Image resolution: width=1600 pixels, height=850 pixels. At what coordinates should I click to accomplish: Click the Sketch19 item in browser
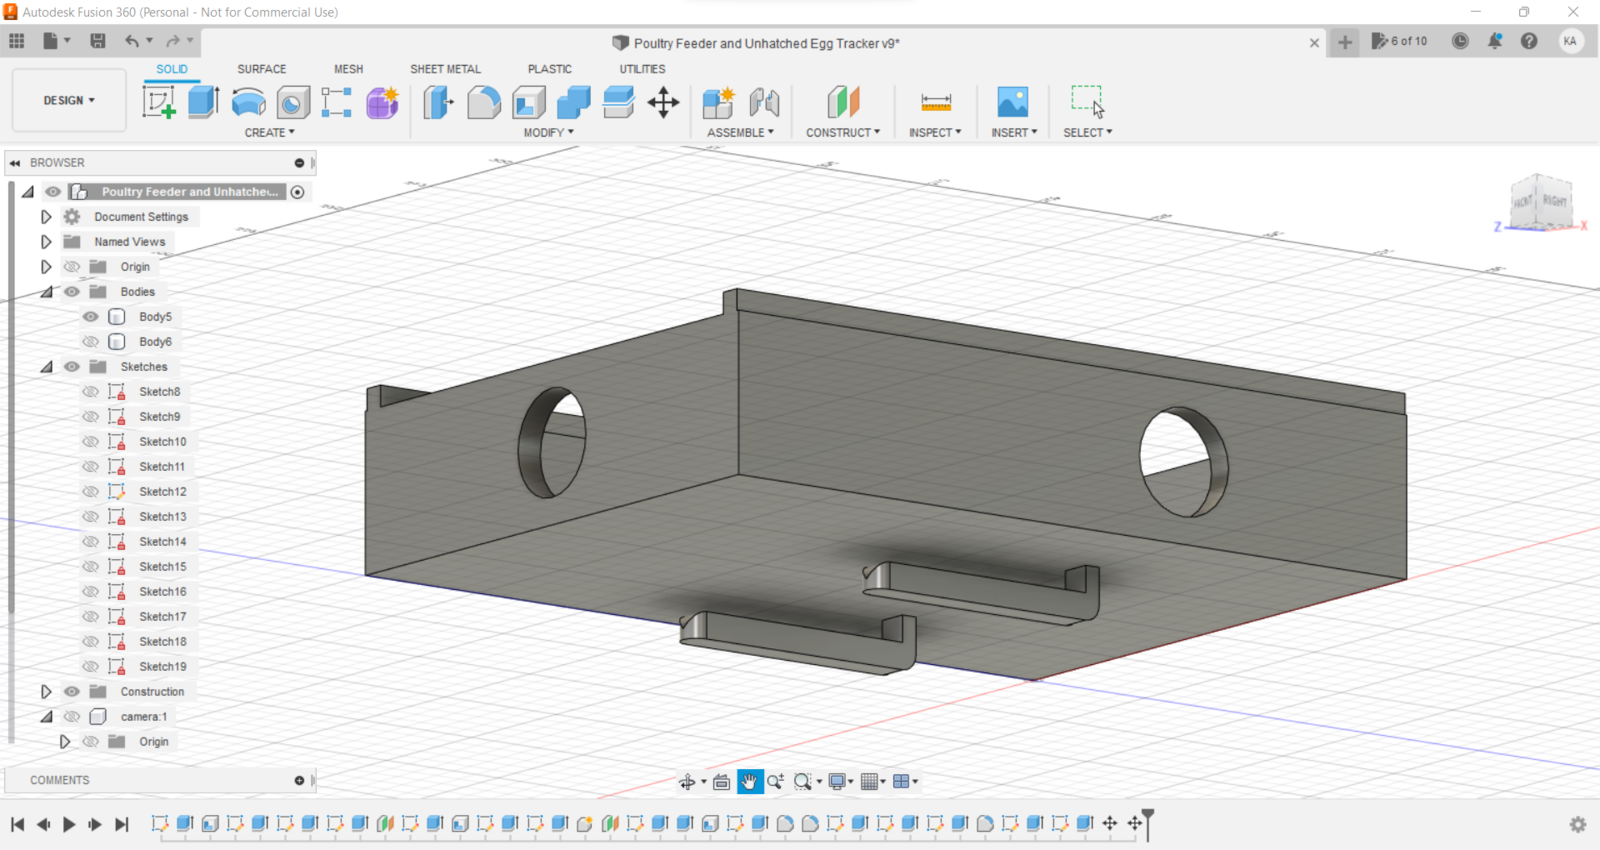point(162,667)
